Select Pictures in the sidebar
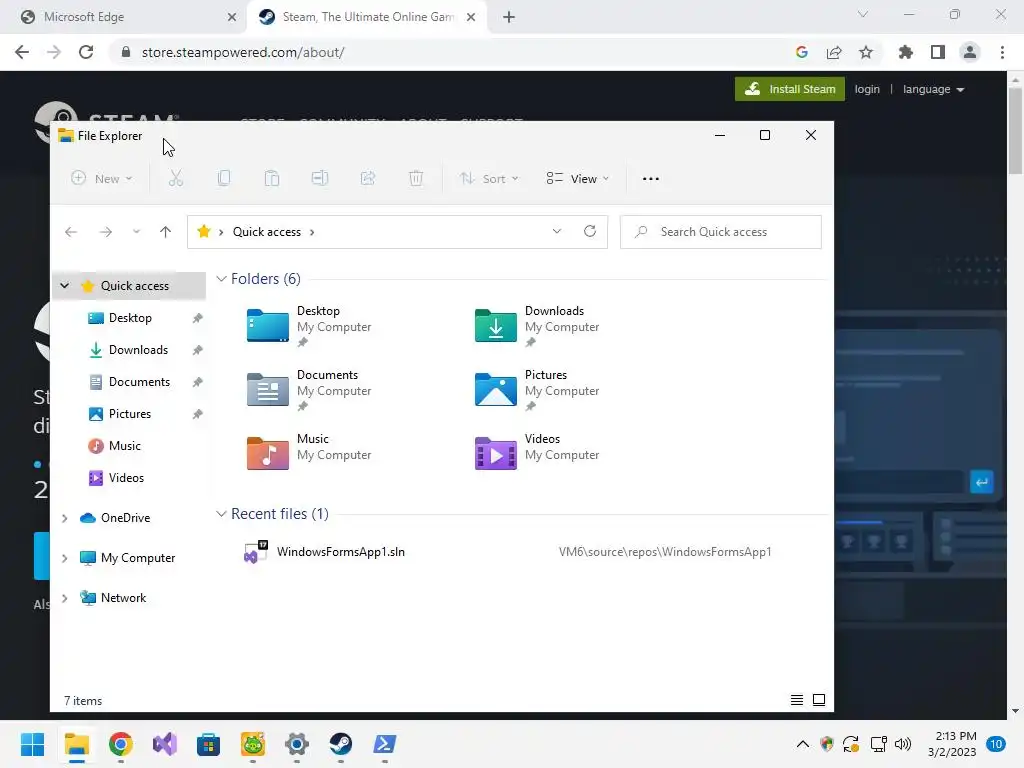Viewport: 1024px width, 768px height. pos(129,414)
